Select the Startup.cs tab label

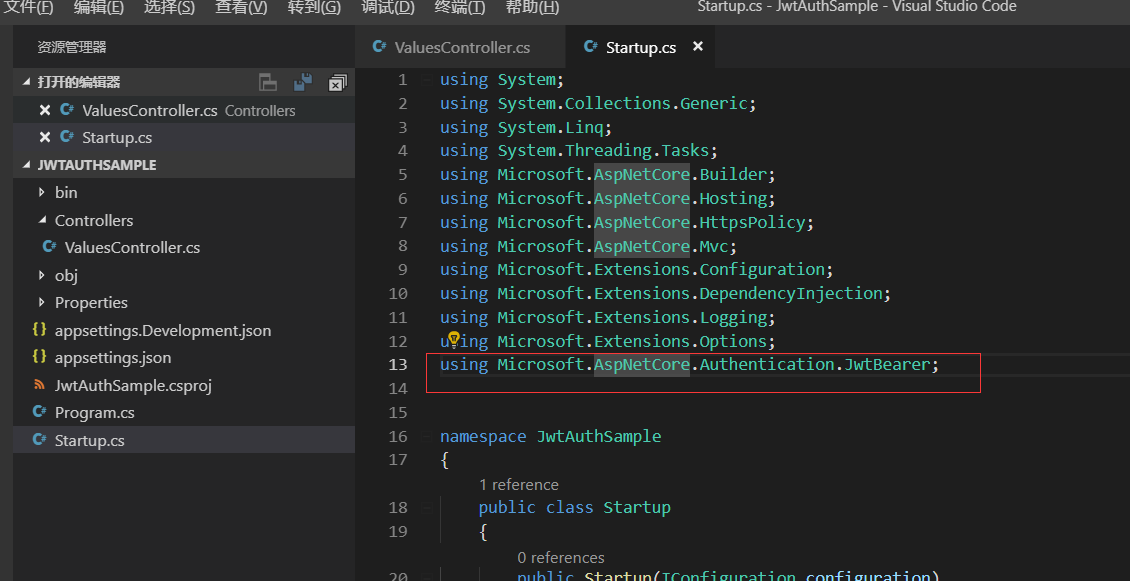[641, 48]
